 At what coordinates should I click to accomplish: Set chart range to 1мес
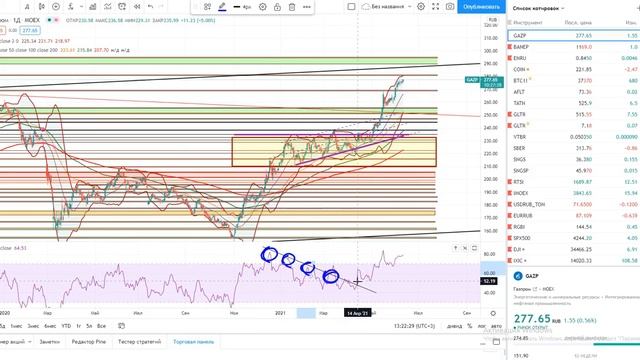coord(16,326)
